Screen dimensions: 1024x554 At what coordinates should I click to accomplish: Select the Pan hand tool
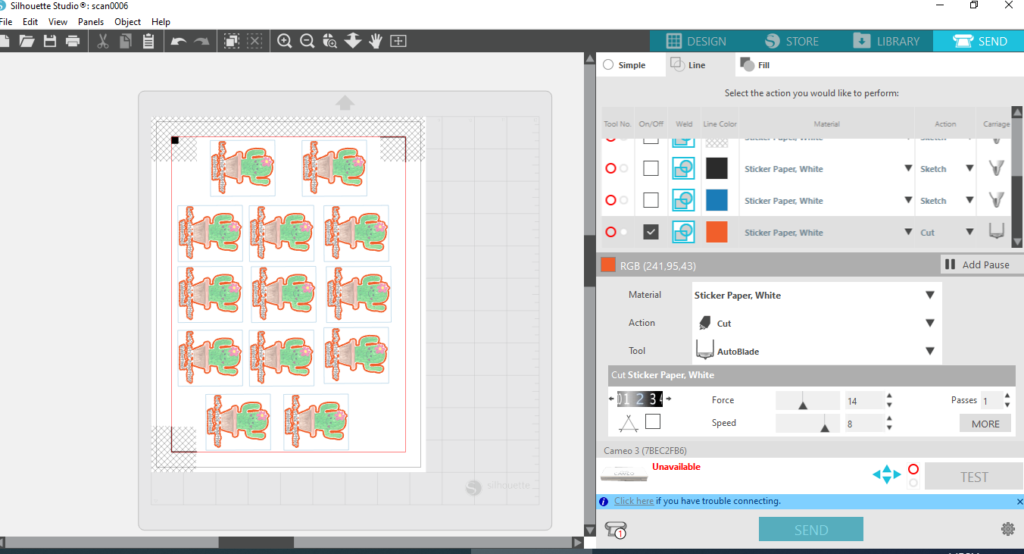coord(376,41)
